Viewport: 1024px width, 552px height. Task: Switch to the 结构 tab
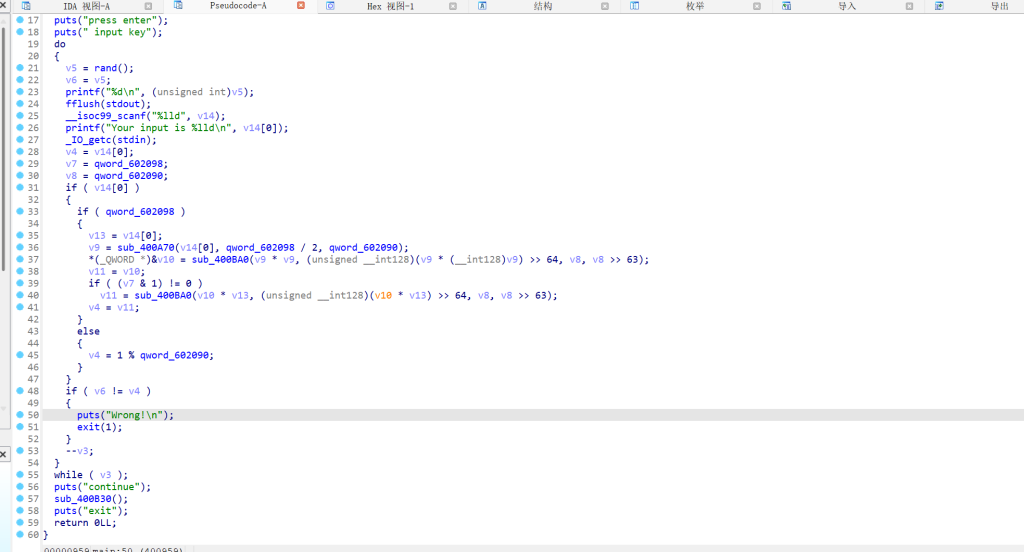pos(542,6)
